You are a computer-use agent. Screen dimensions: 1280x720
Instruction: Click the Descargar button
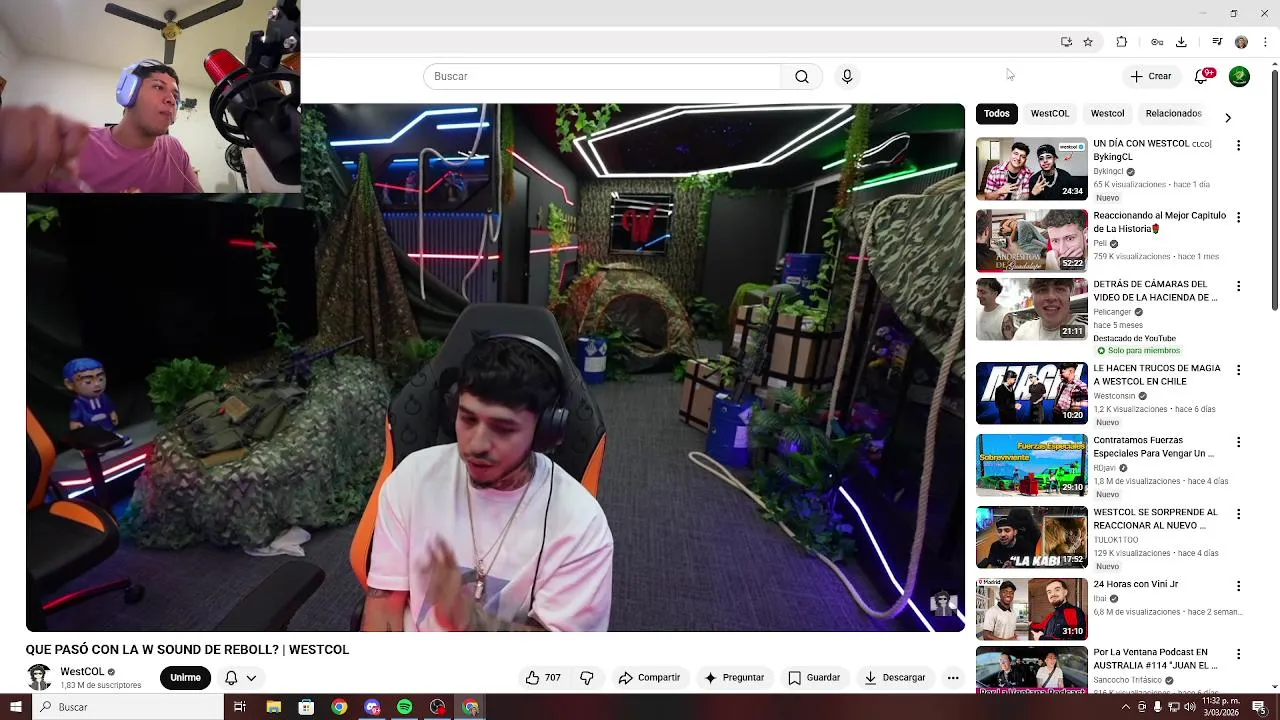point(895,678)
